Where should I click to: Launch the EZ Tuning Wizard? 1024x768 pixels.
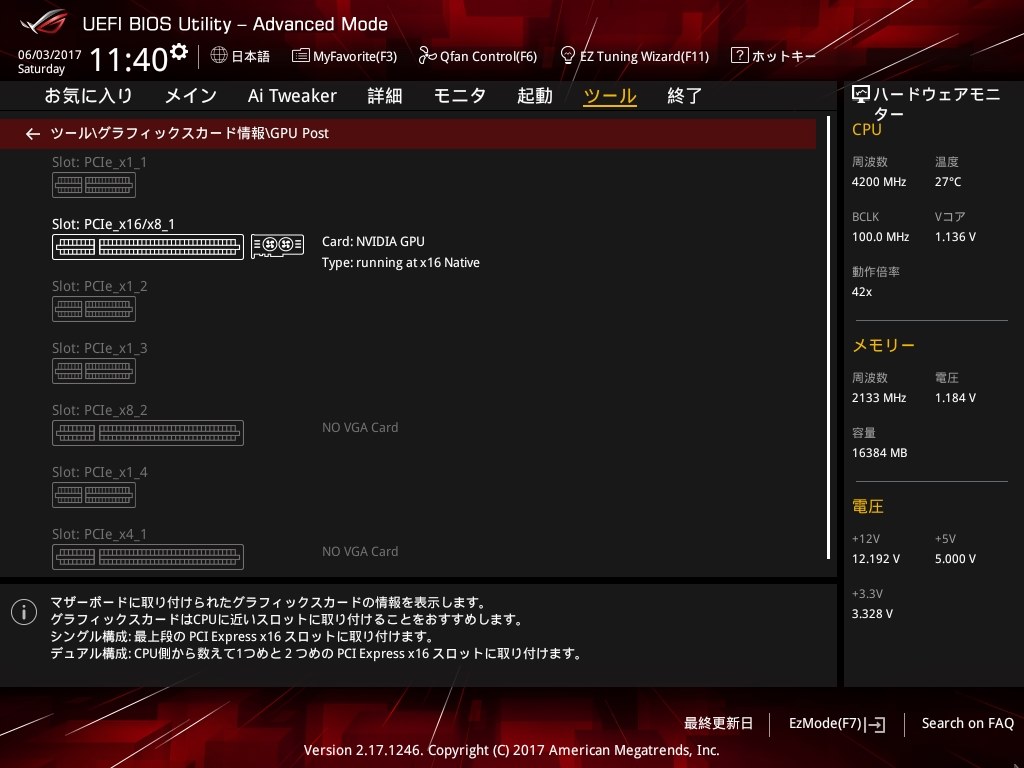[634, 56]
